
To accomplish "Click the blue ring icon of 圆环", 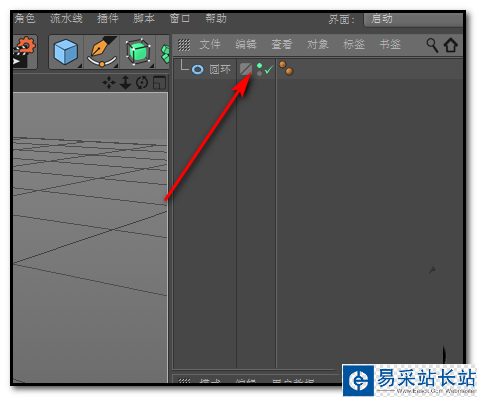I will [198, 70].
